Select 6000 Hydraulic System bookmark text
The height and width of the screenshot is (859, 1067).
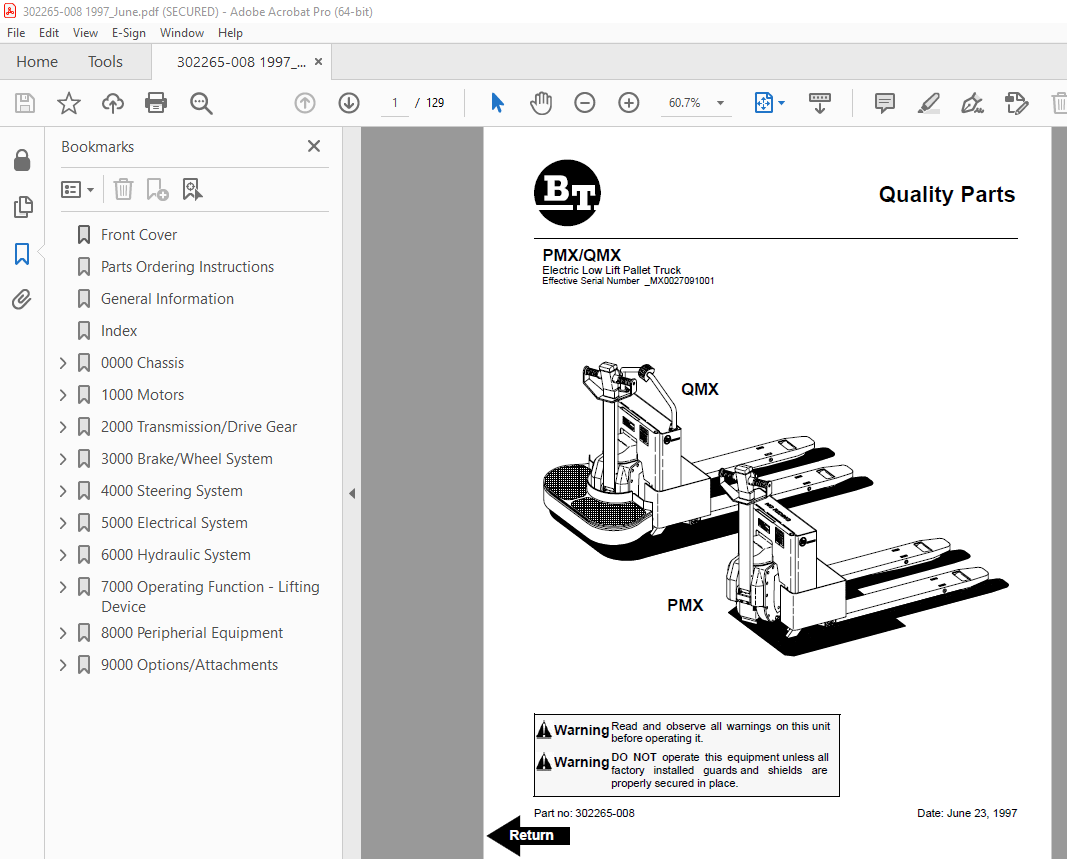pyautogui.click(x=176, y=555)
